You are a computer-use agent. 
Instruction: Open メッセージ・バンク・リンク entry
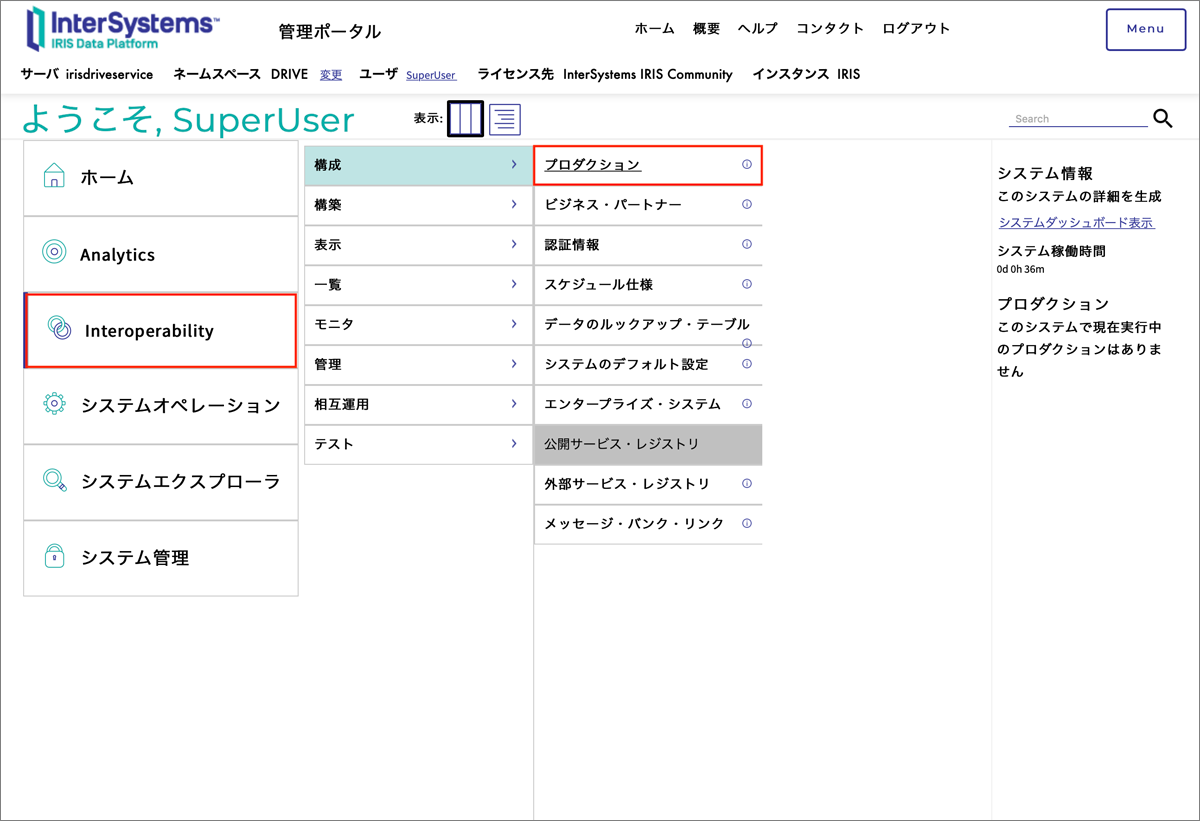point(634,523)
